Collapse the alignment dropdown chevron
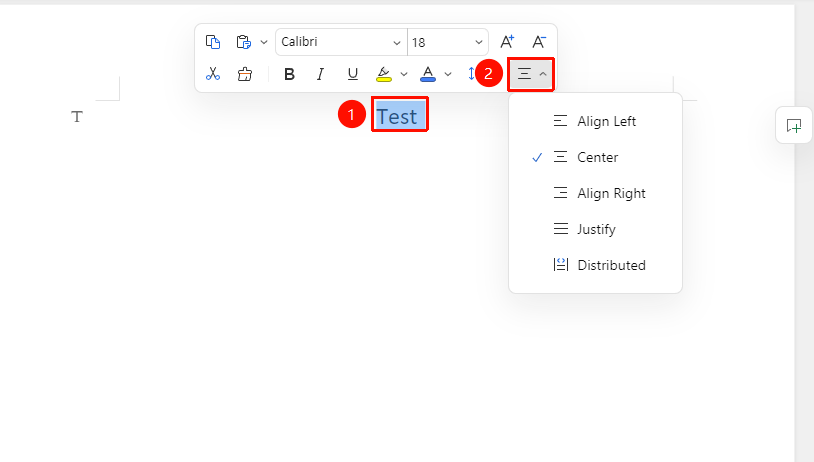The image size is (814, 462). coord(543,74)
